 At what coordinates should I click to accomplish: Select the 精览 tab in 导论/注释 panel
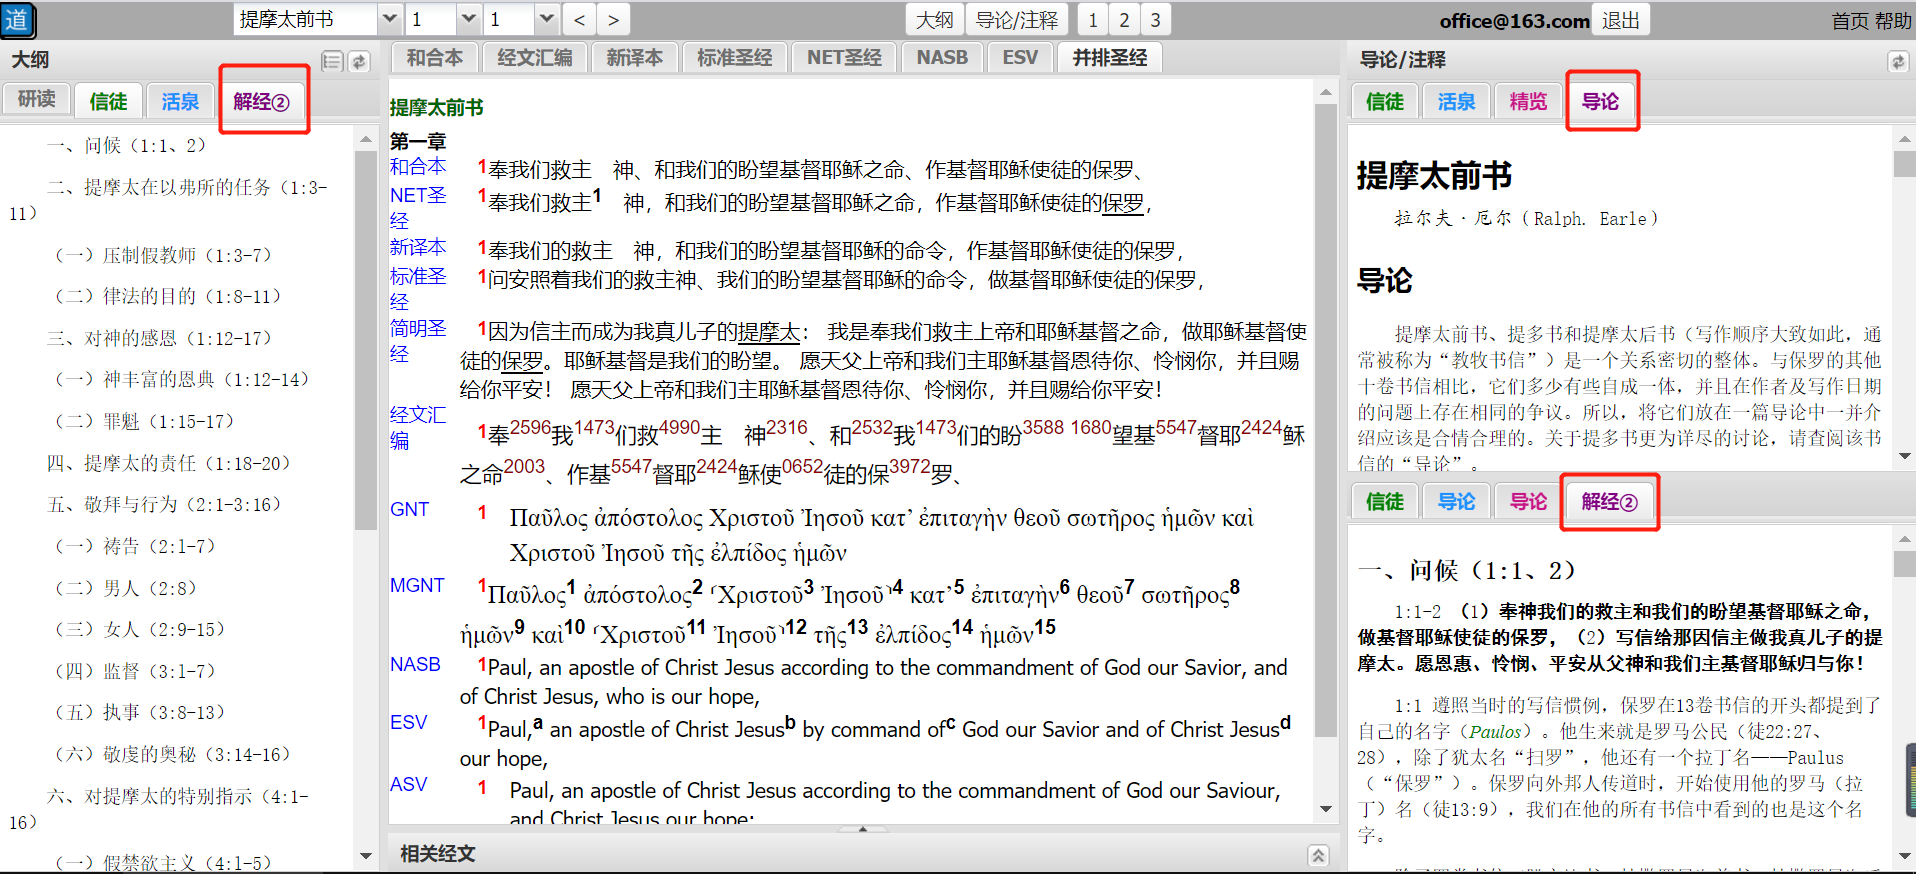tap(1527, 101)
